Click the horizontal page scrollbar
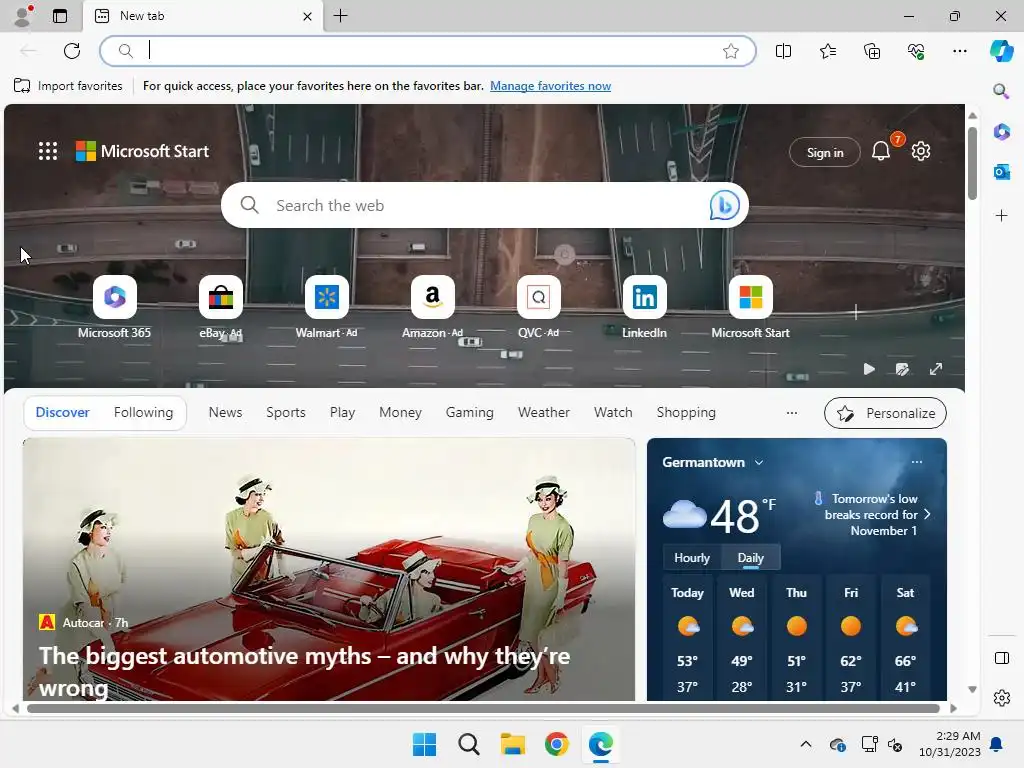Image resolution: width=1024 pixels, height=768 pixels. pyautogui.click(x=483, y=709)
